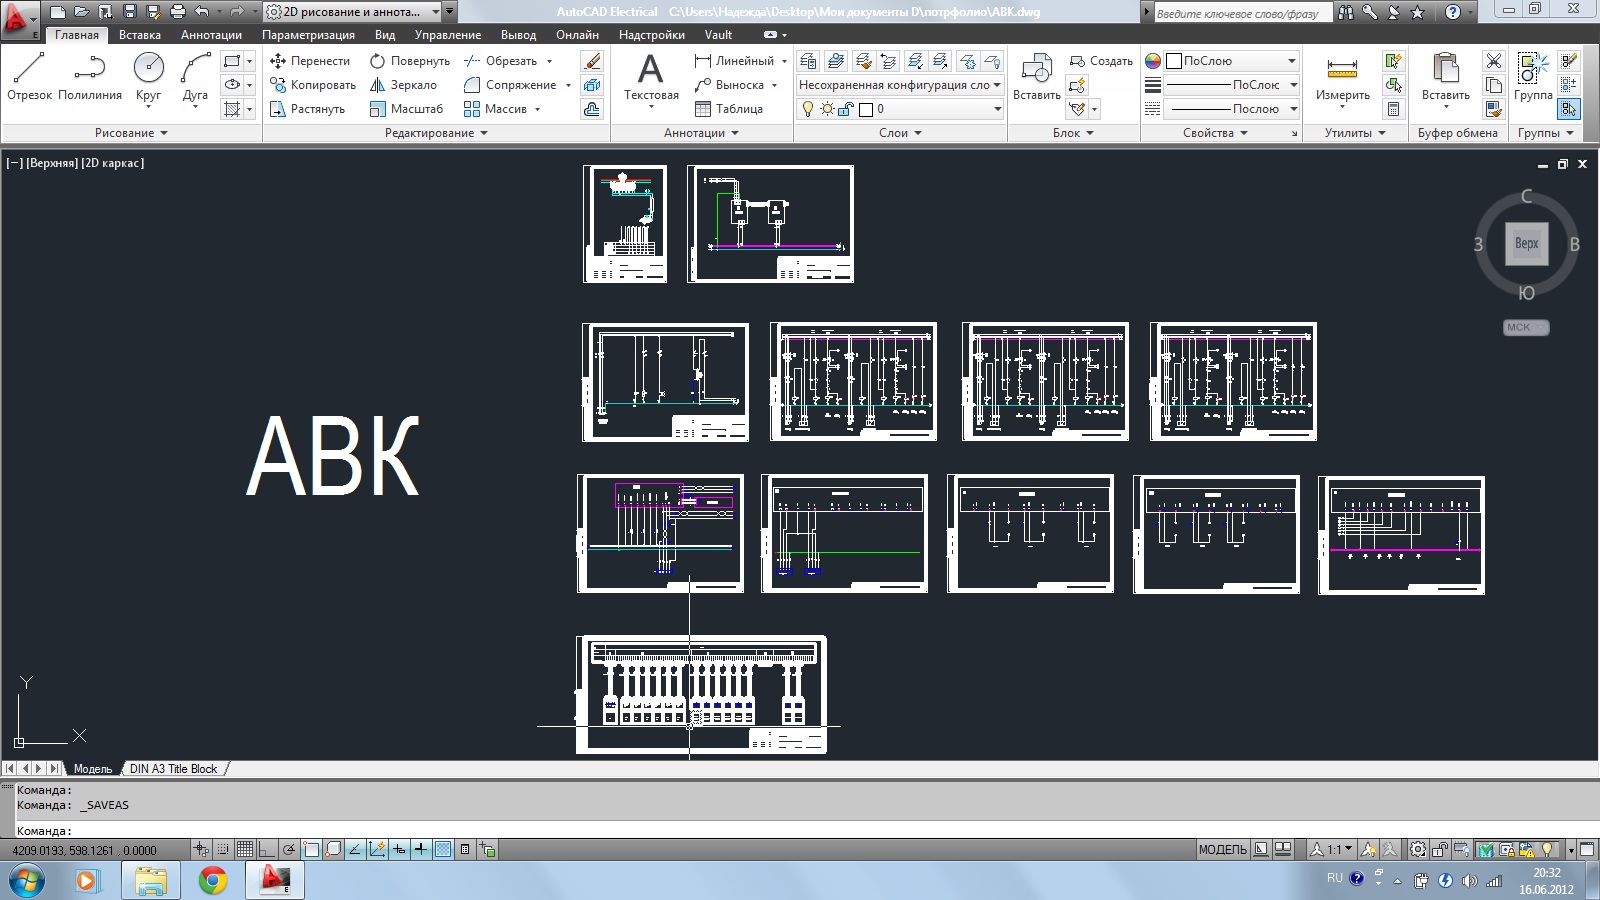Open the workspace dropdown '2D рисование и аннота...'
Viewport: 1600px width, 900px height.
(x=352, y=12)
